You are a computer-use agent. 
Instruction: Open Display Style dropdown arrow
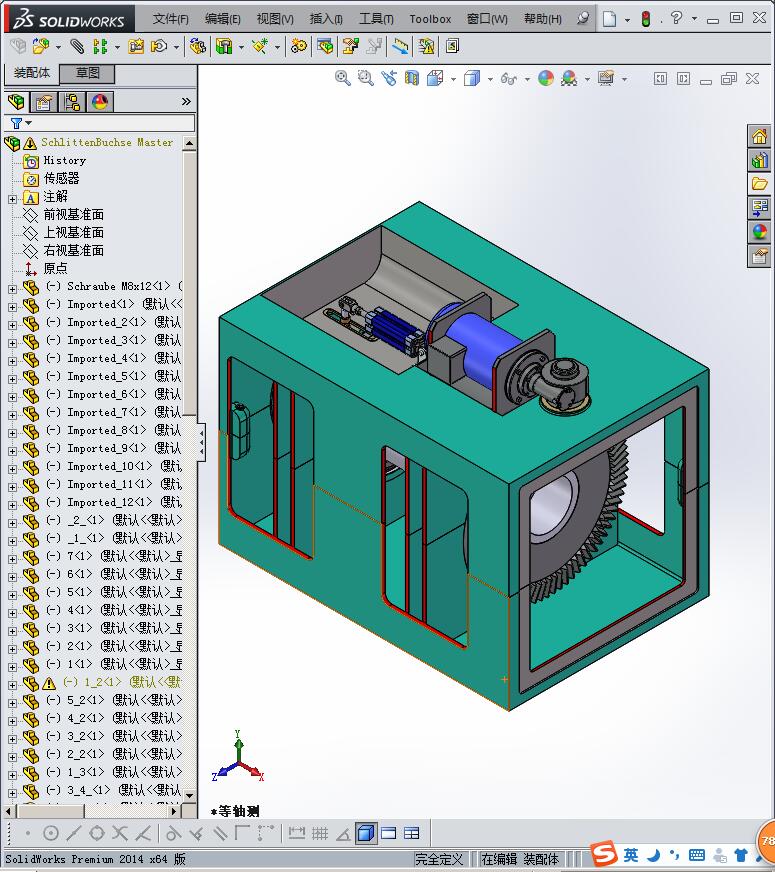[490, 79]
